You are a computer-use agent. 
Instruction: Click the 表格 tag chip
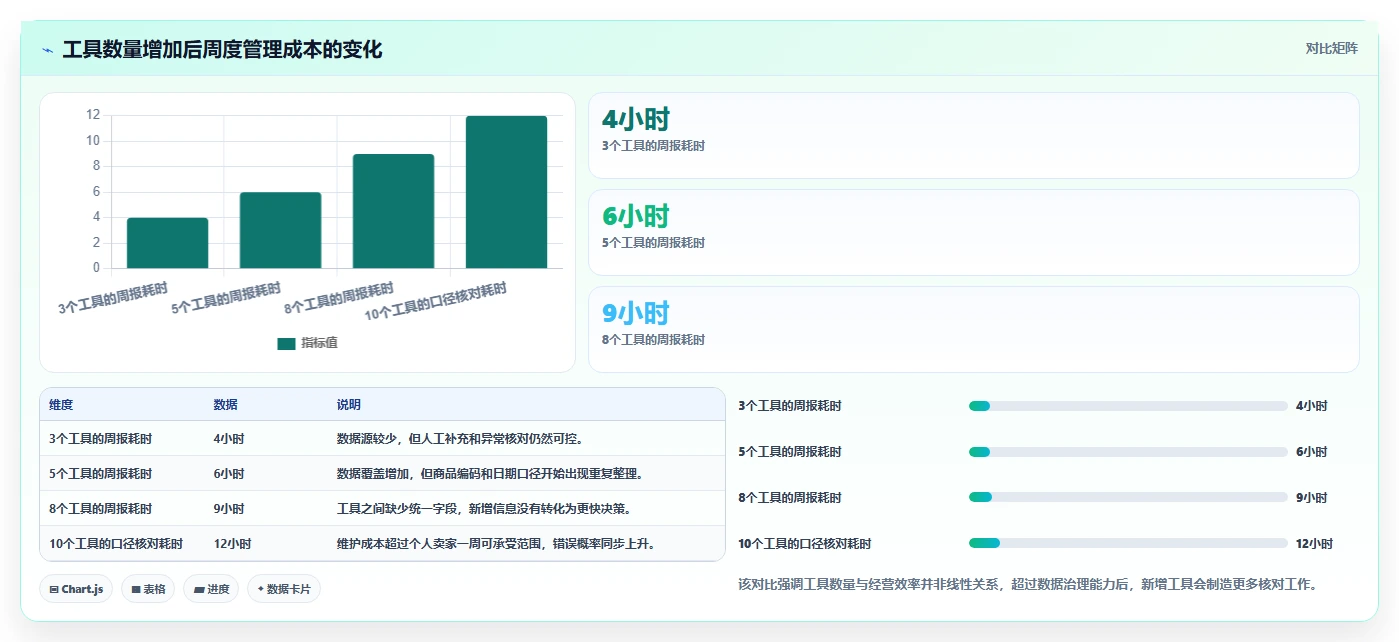click(148, 589)
